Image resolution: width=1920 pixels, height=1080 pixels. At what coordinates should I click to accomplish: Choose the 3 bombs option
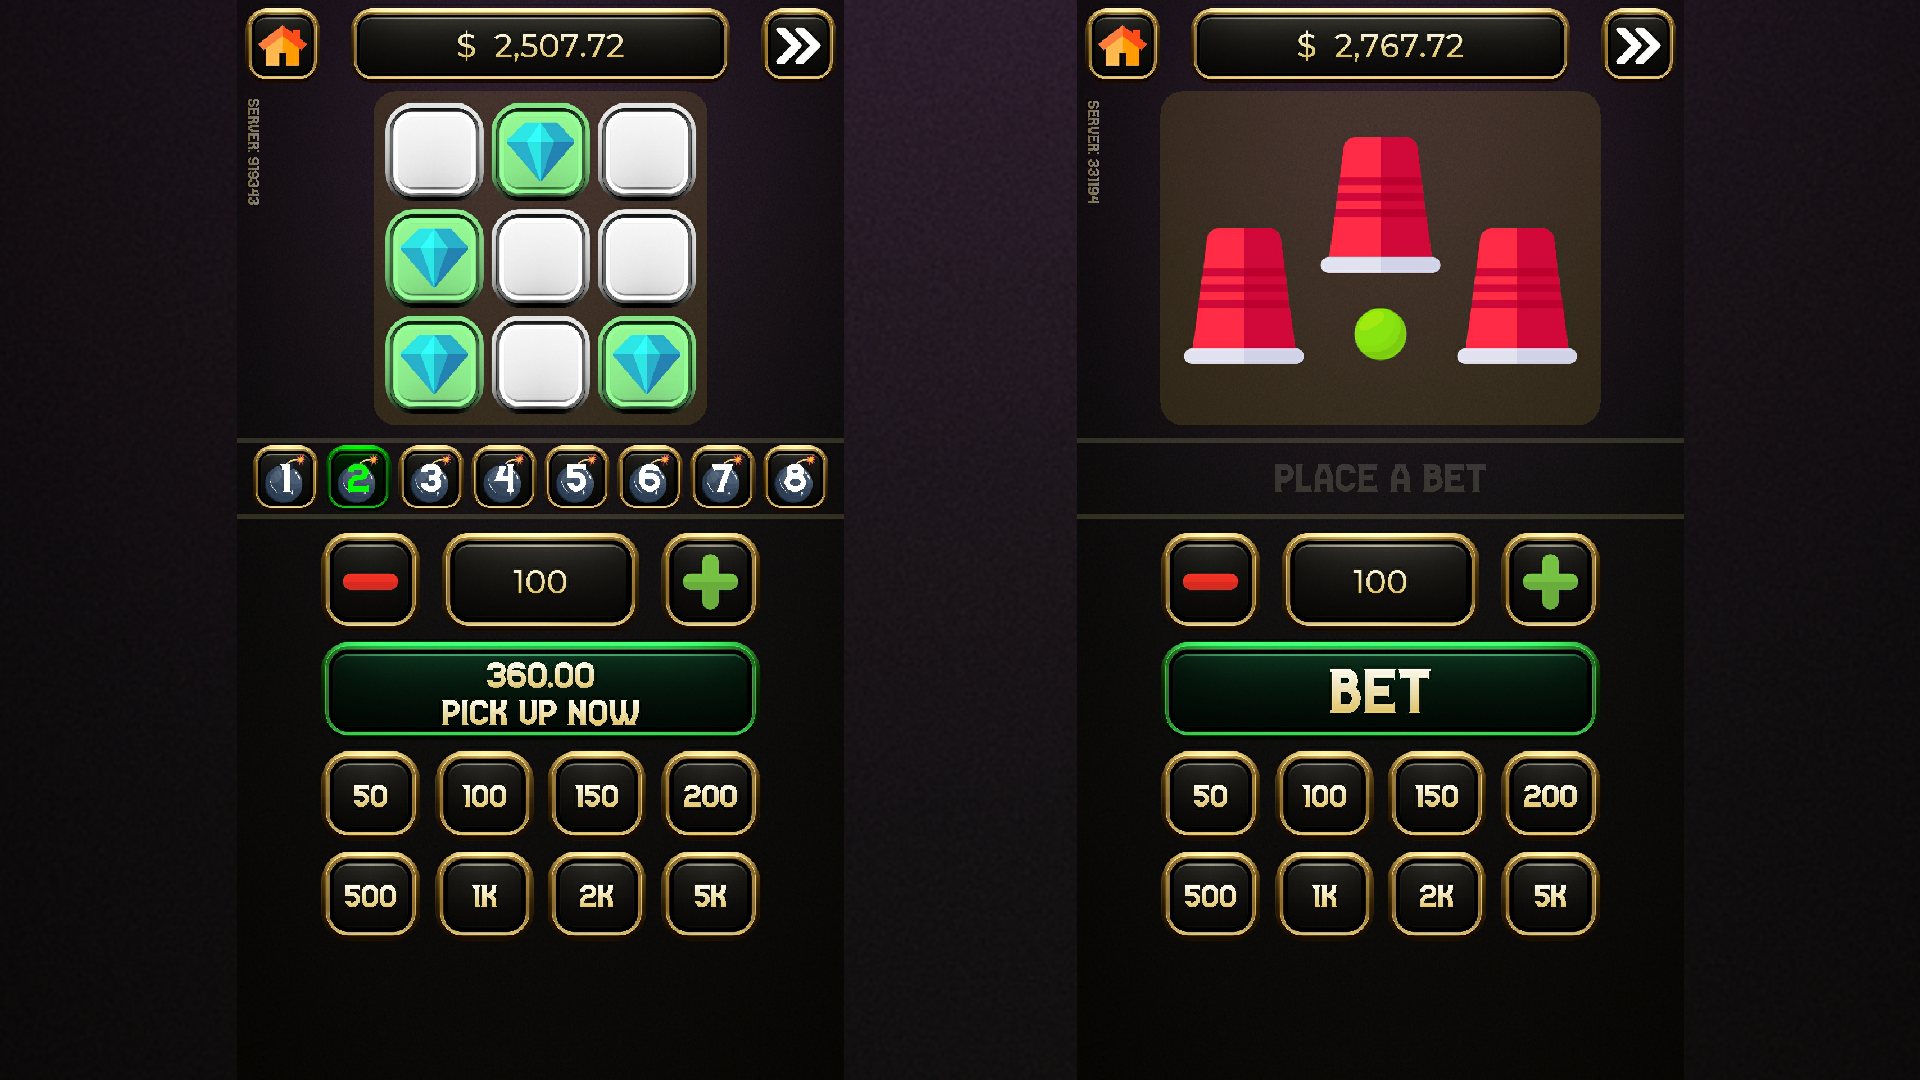[431, 478]
